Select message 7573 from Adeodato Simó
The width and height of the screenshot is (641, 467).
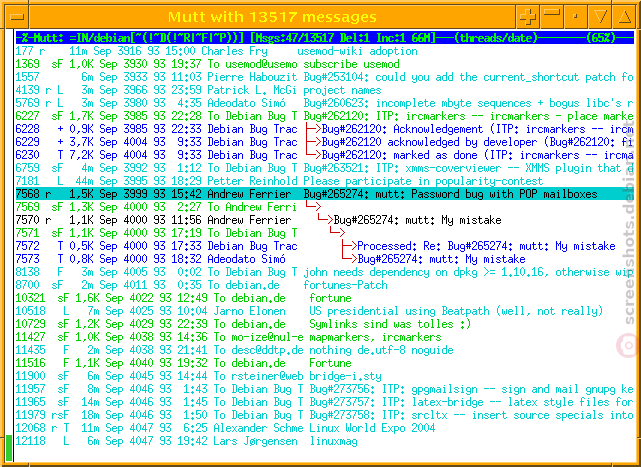[x=325, y=259]
